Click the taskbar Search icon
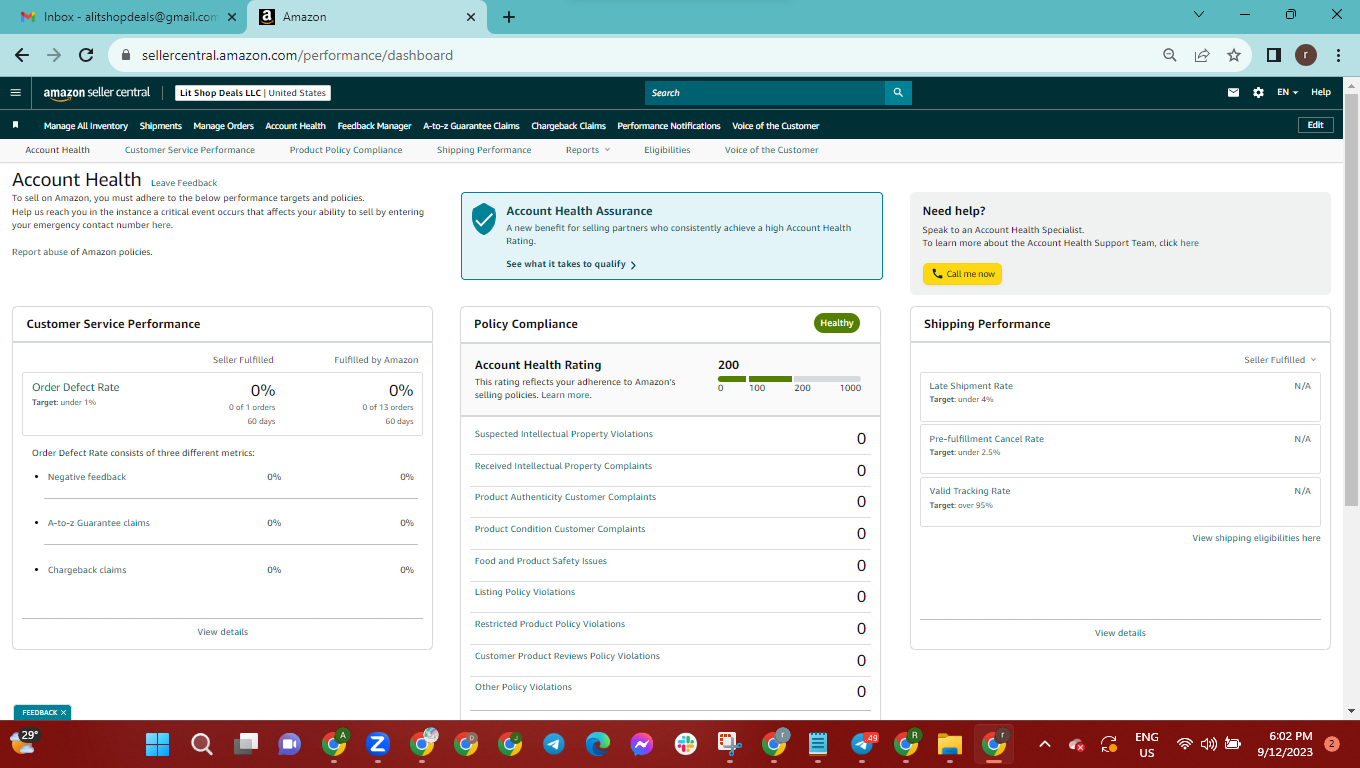1360x768 pixels. tap(202, 744)
